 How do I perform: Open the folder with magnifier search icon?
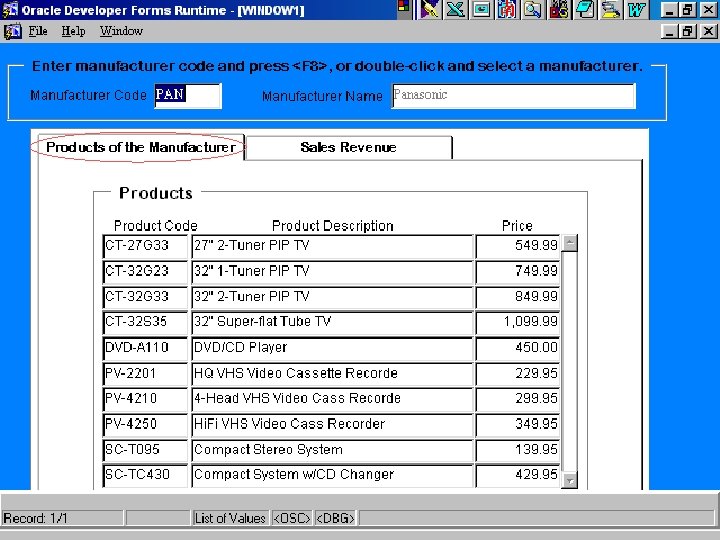point(533,10)
